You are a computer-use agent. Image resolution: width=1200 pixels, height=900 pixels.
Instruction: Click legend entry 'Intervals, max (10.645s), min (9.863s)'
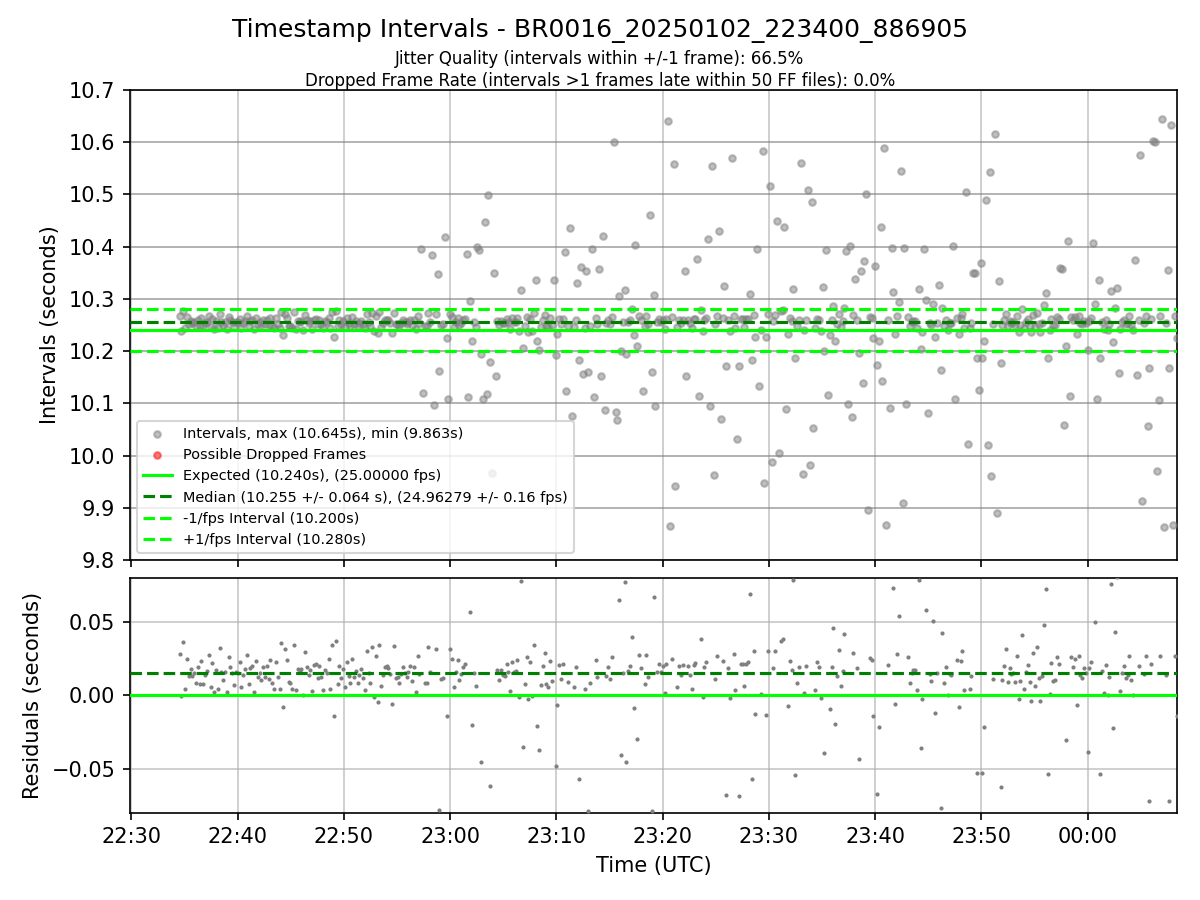(323, 433)
